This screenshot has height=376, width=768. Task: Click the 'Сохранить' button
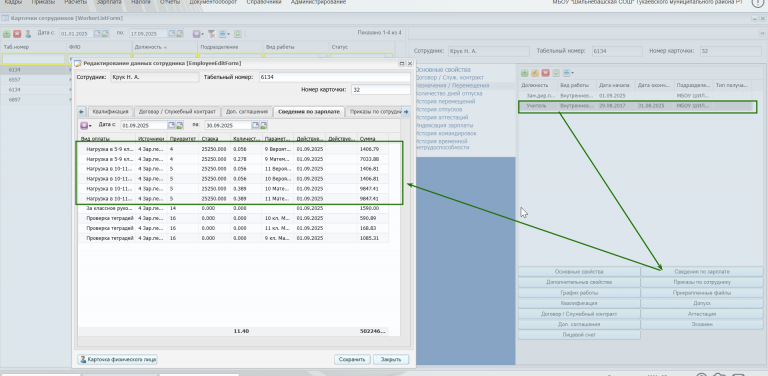[x=352, y=359]
